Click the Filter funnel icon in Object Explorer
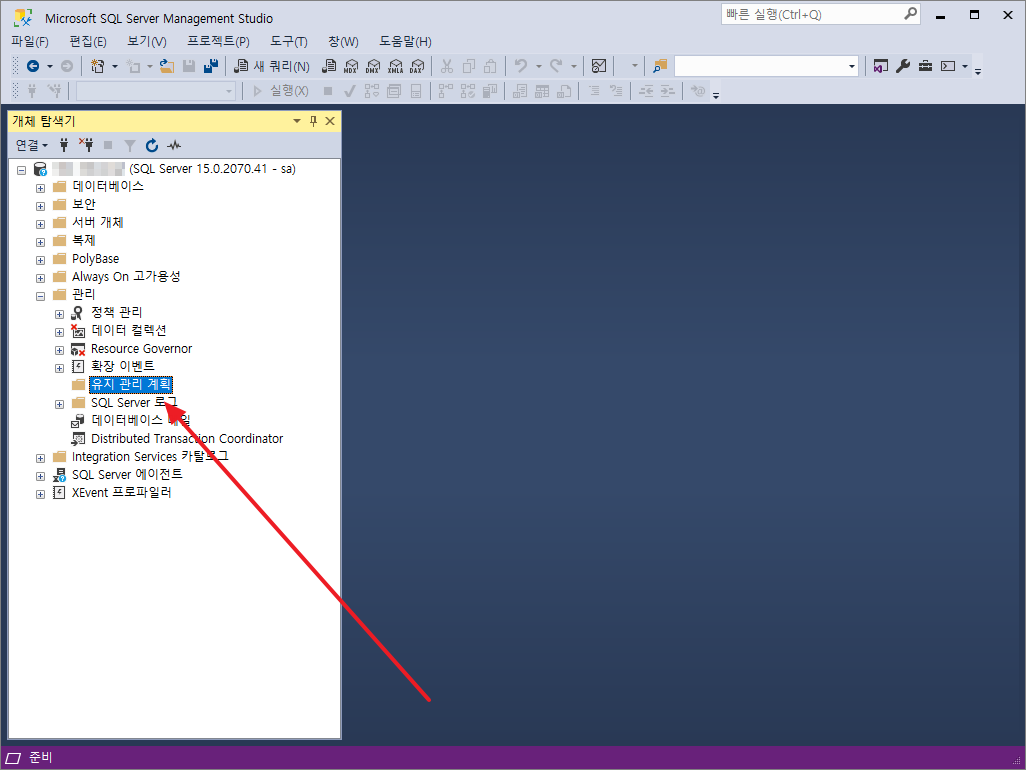The height and width of the screenshot is (770, 1026). point(130,145)
